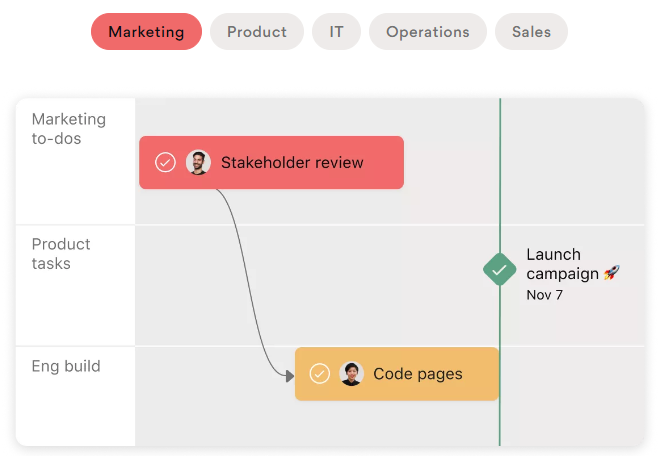Select the Marketing to-dos section label

coord(69,129)
